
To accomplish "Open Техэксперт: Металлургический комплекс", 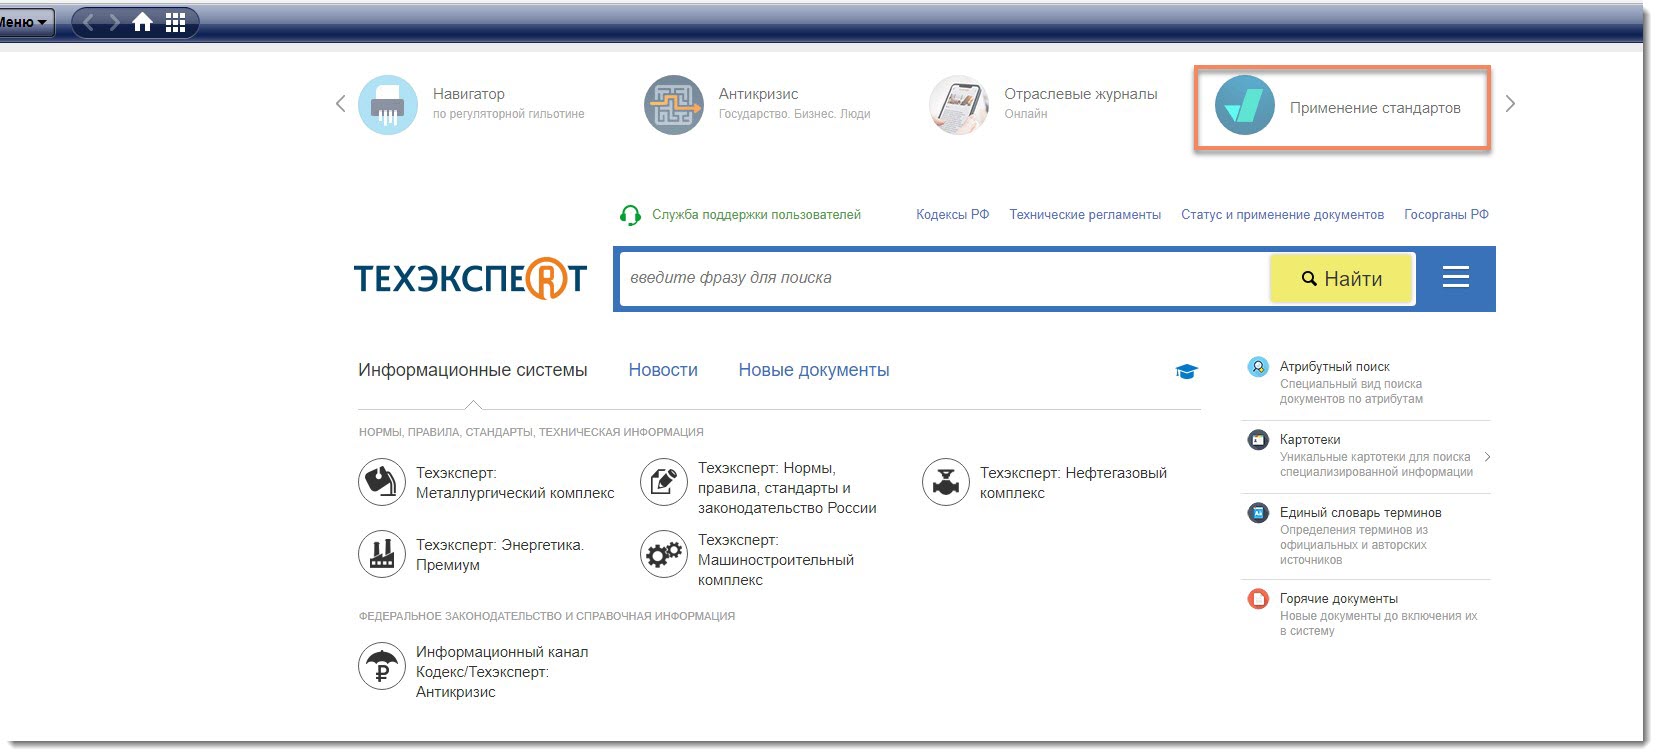I will (515, 483).
